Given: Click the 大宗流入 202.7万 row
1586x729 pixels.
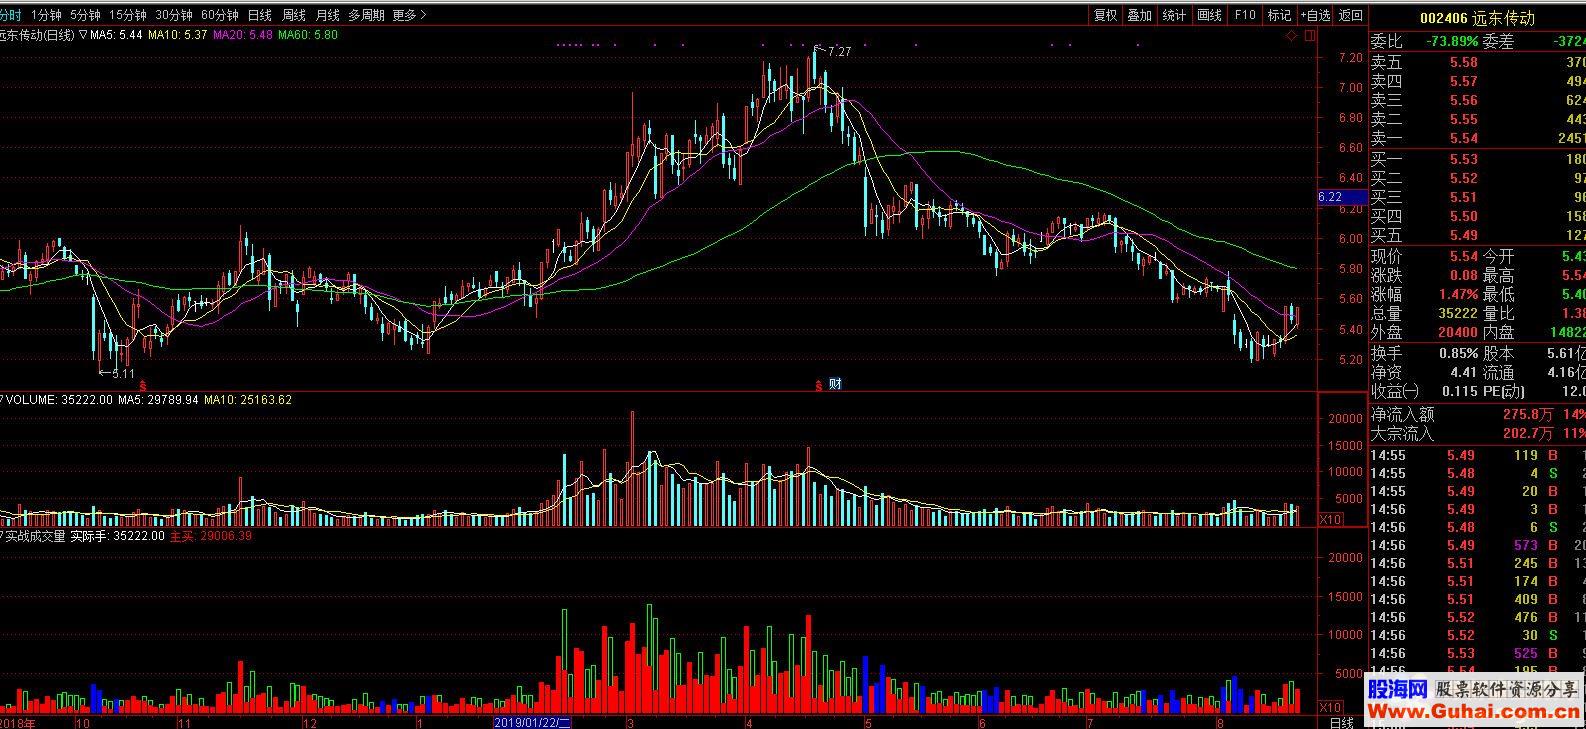Looking at the screenshot, I should coord(1477,433).
